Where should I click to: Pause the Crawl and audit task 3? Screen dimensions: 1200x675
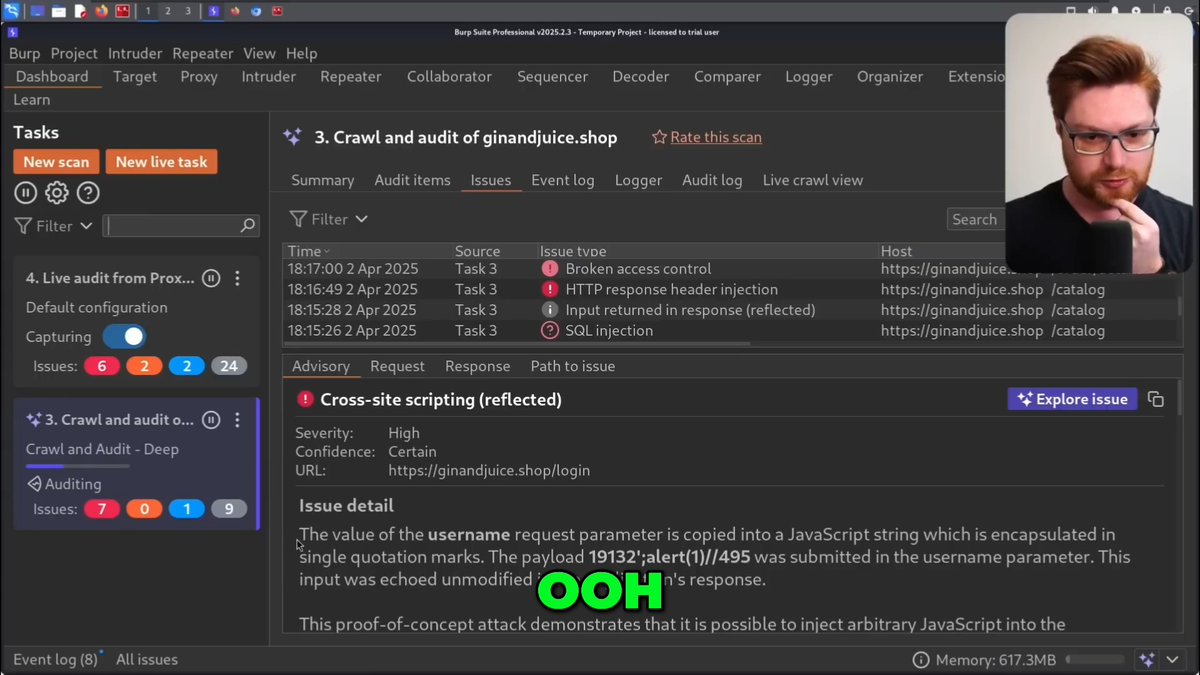pos(211,420)
